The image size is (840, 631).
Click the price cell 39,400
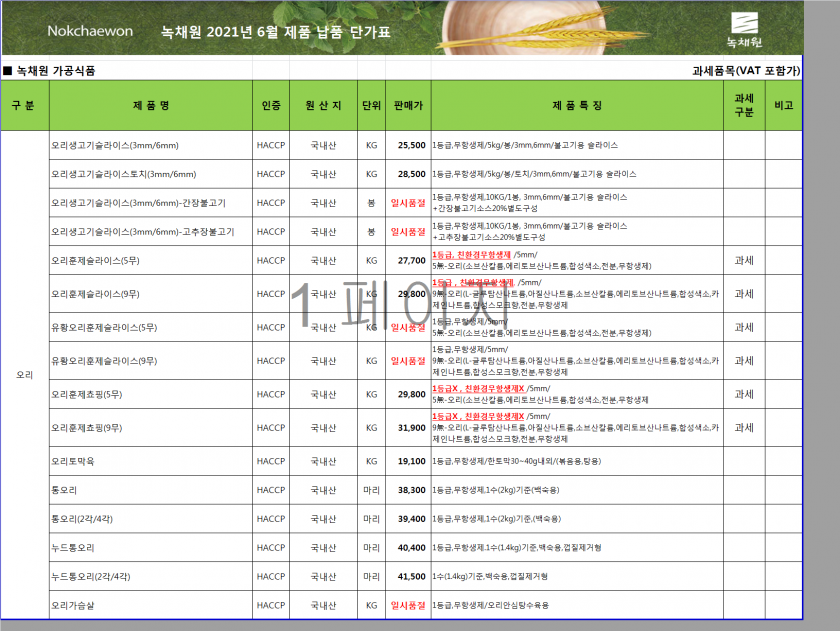(408, 519)
